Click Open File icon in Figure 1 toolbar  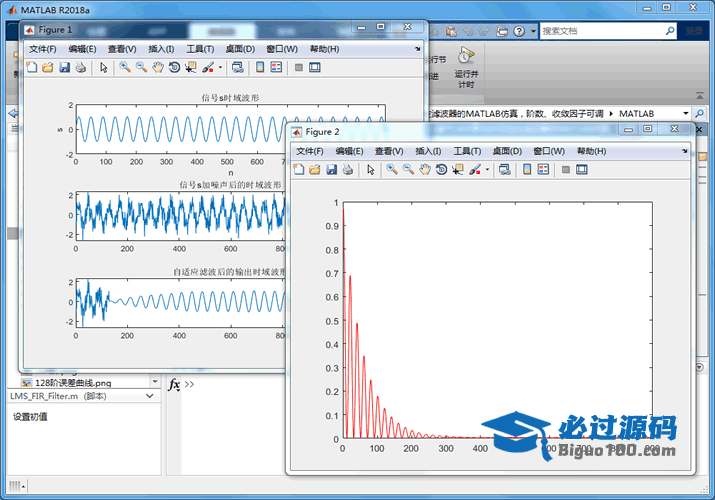coord(47,67)
